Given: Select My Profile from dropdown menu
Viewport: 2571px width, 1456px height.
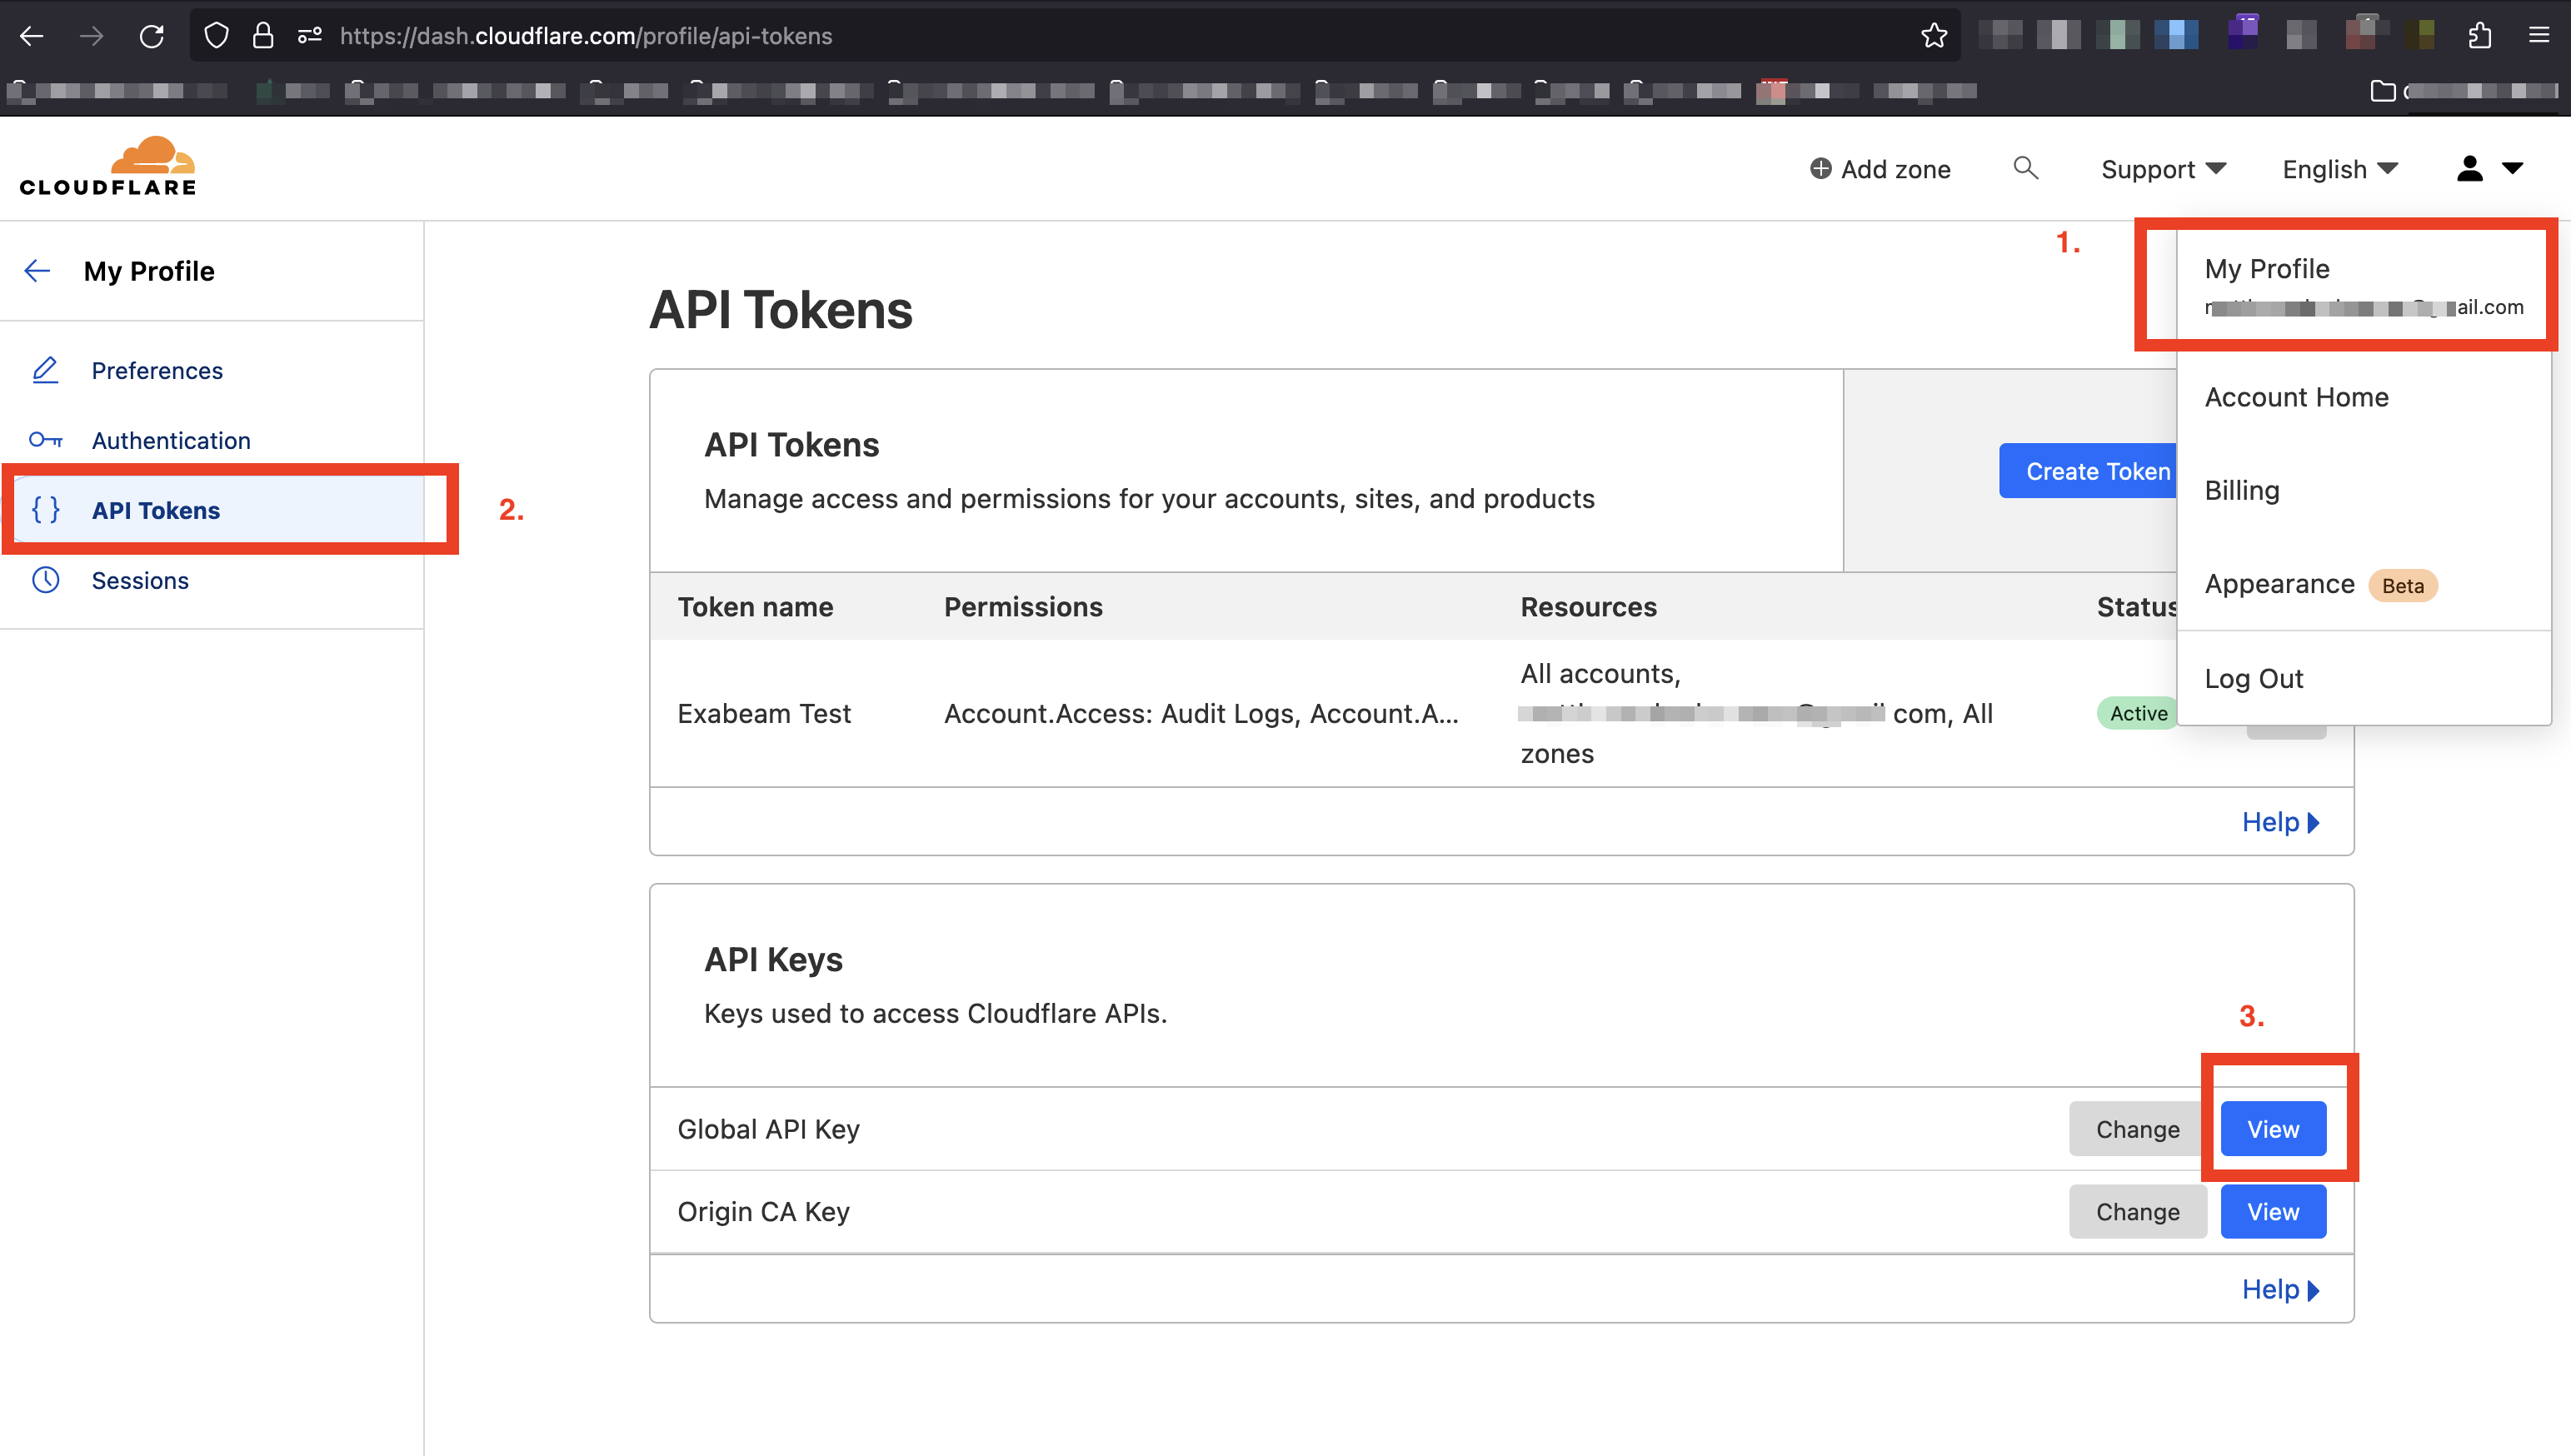Looking at the screenshot, I should pyautogui.click(x=2267, y=268).
